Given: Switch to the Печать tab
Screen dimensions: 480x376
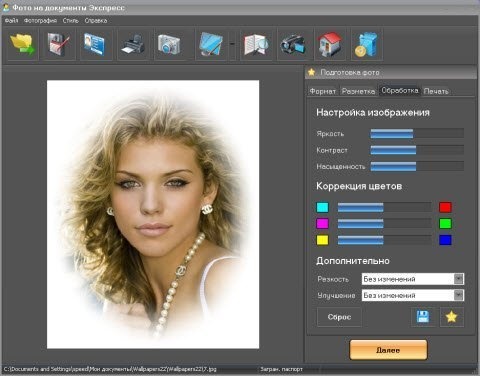Looking at the screenshot, I should click(x=436, y=91).
